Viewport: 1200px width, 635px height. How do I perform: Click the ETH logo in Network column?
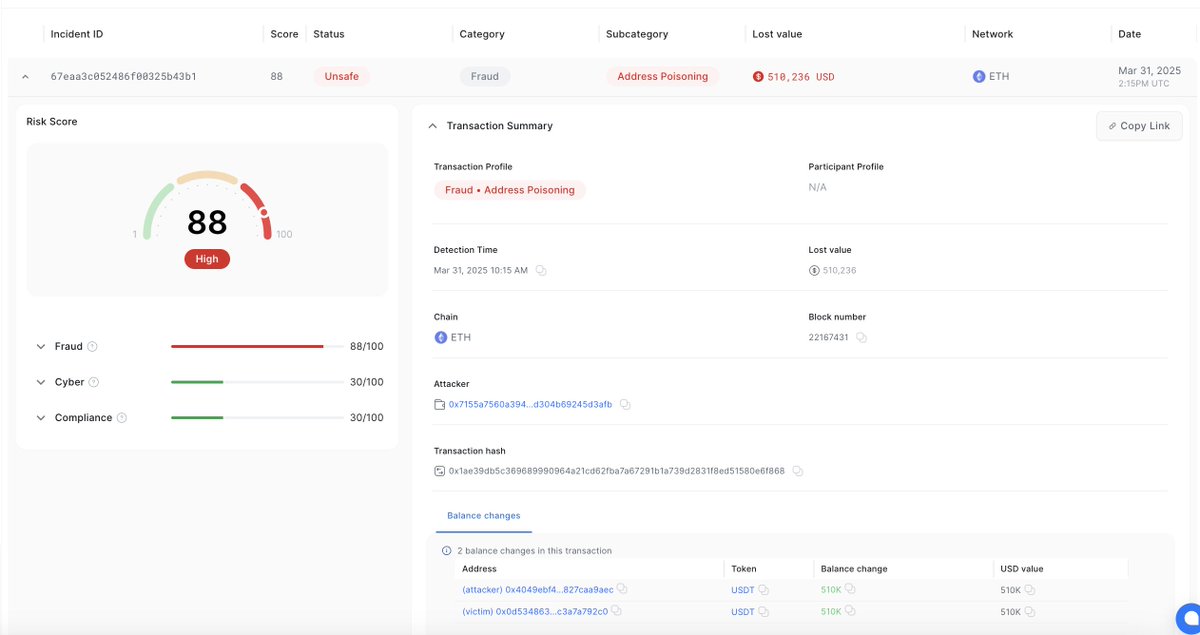point(979,76)
